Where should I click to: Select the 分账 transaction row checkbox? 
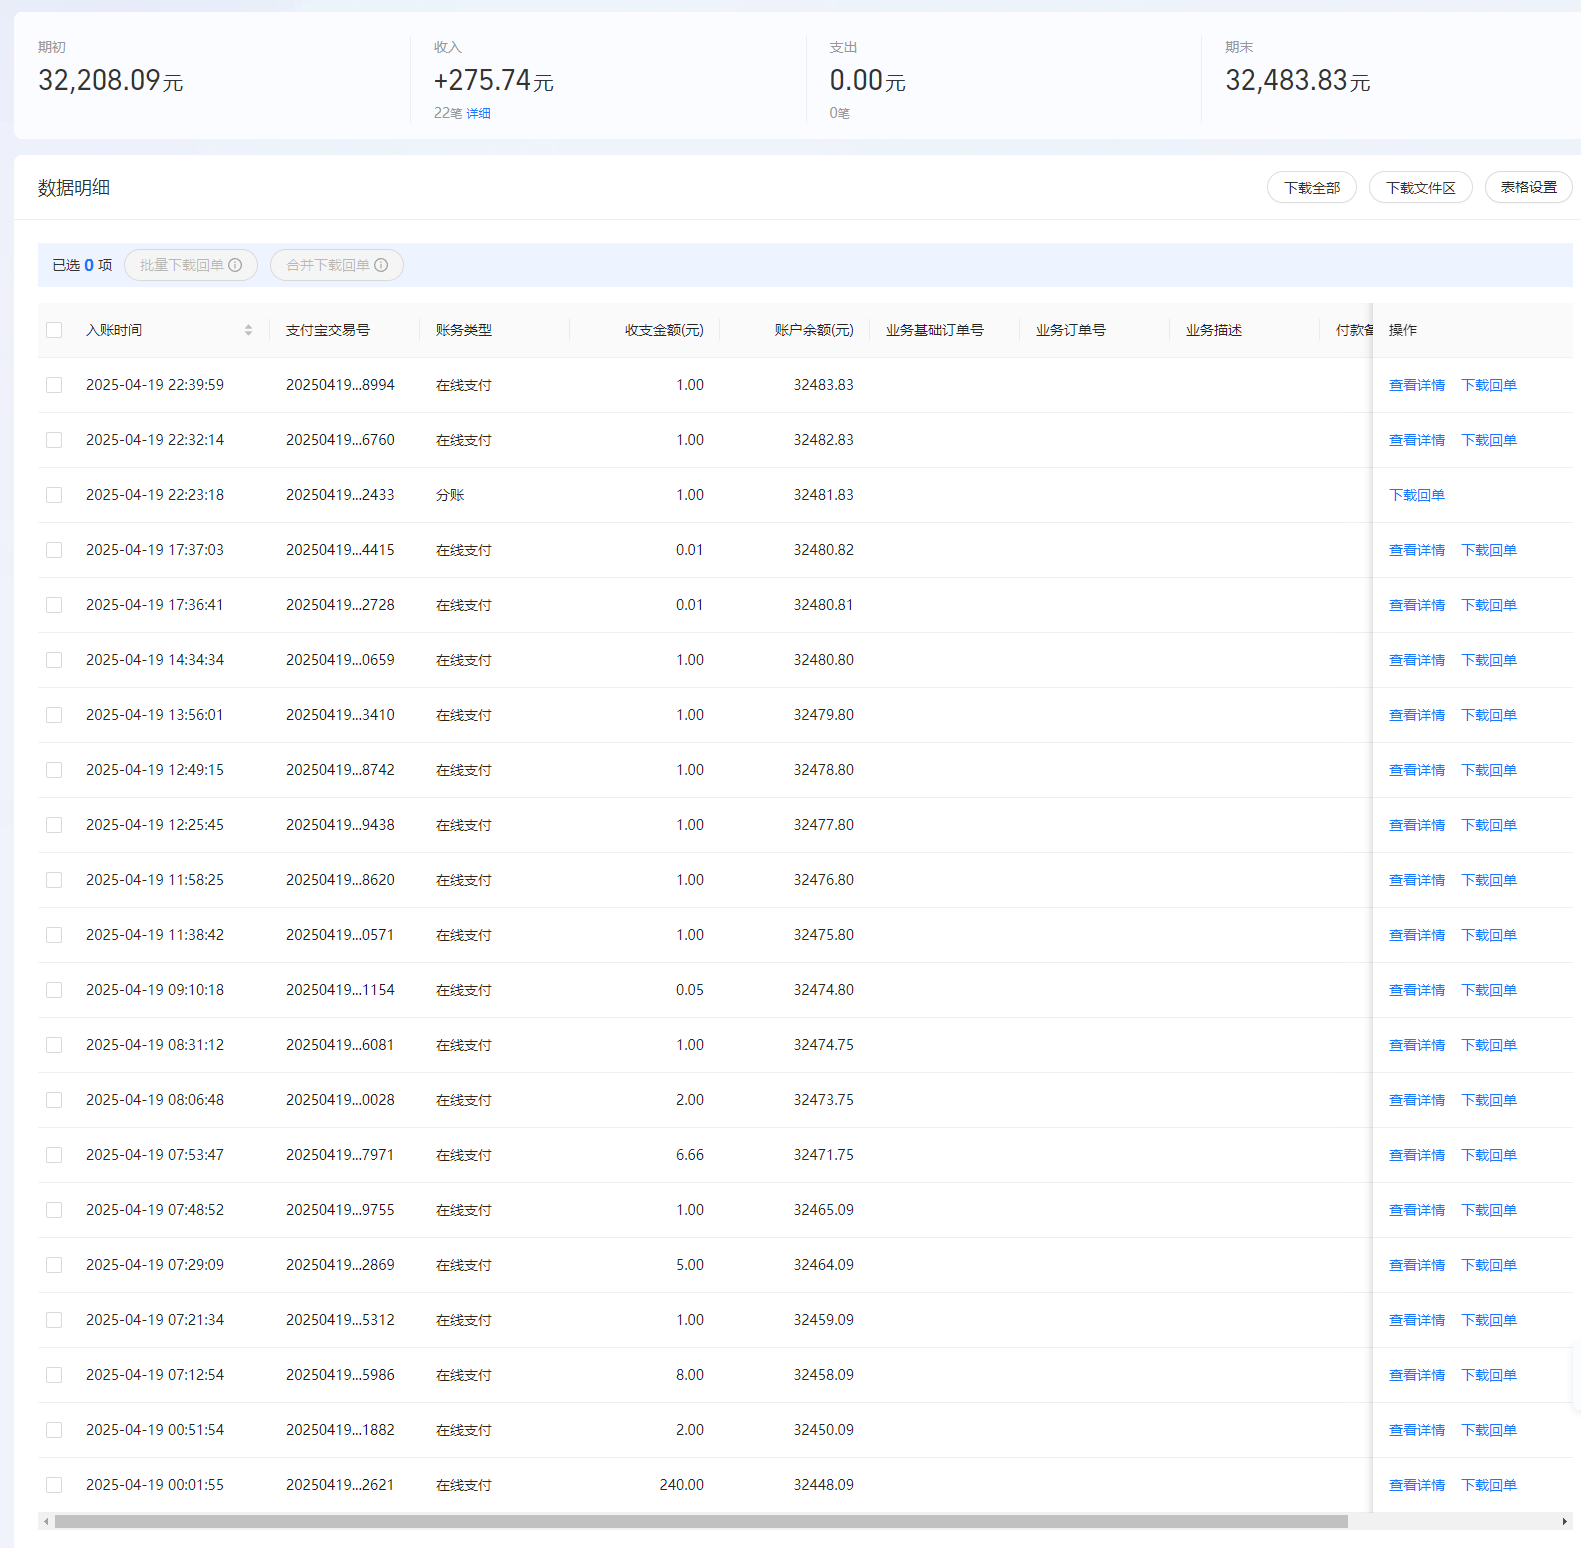[54, 495]
